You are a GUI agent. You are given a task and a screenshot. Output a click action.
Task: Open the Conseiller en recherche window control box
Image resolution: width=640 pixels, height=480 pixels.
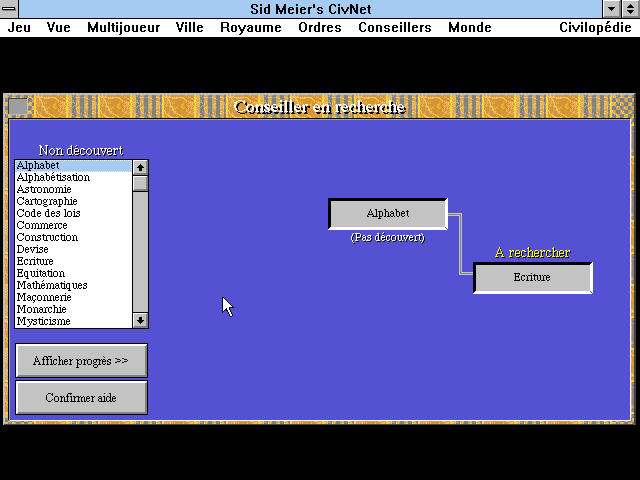[x=18, y=107]
